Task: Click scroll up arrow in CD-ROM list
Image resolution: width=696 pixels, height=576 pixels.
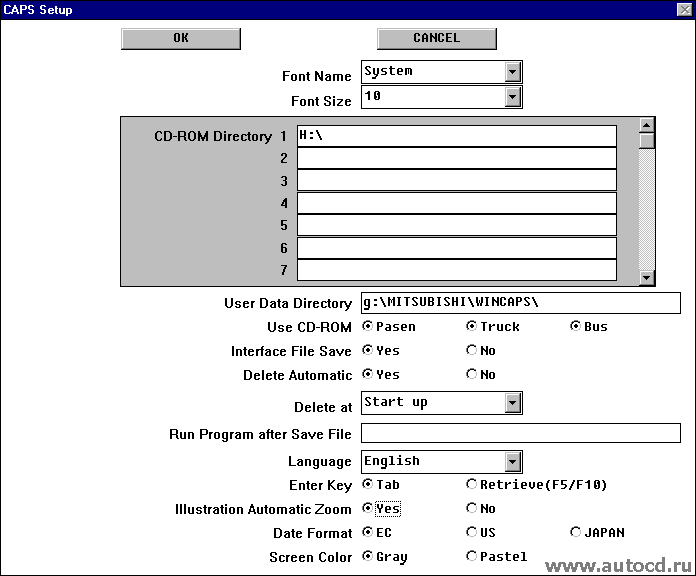Action: point(646,125)
